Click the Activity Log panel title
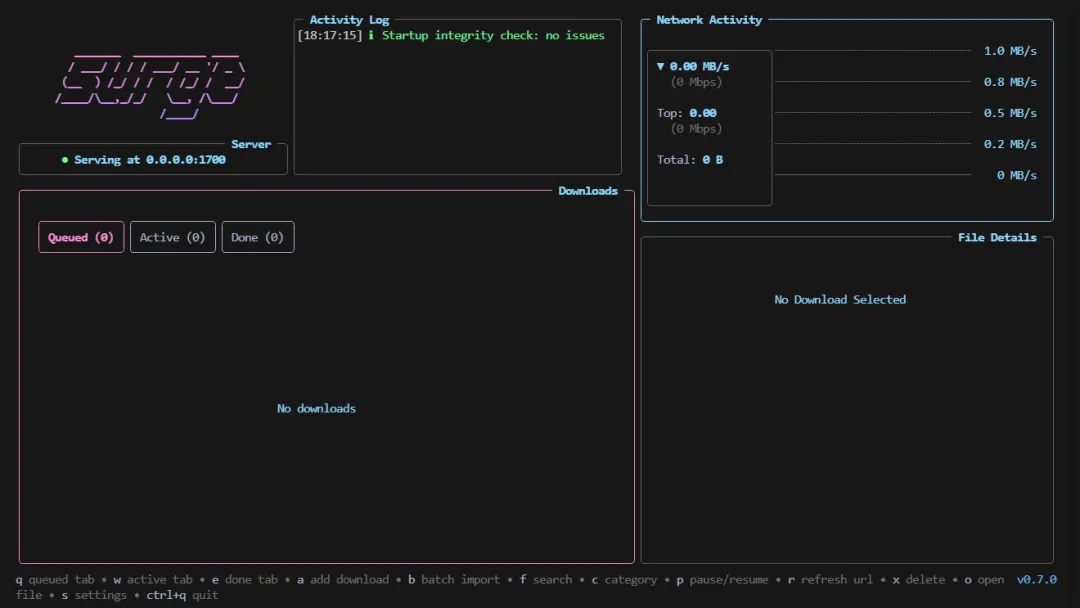 (x=349, y=20)
